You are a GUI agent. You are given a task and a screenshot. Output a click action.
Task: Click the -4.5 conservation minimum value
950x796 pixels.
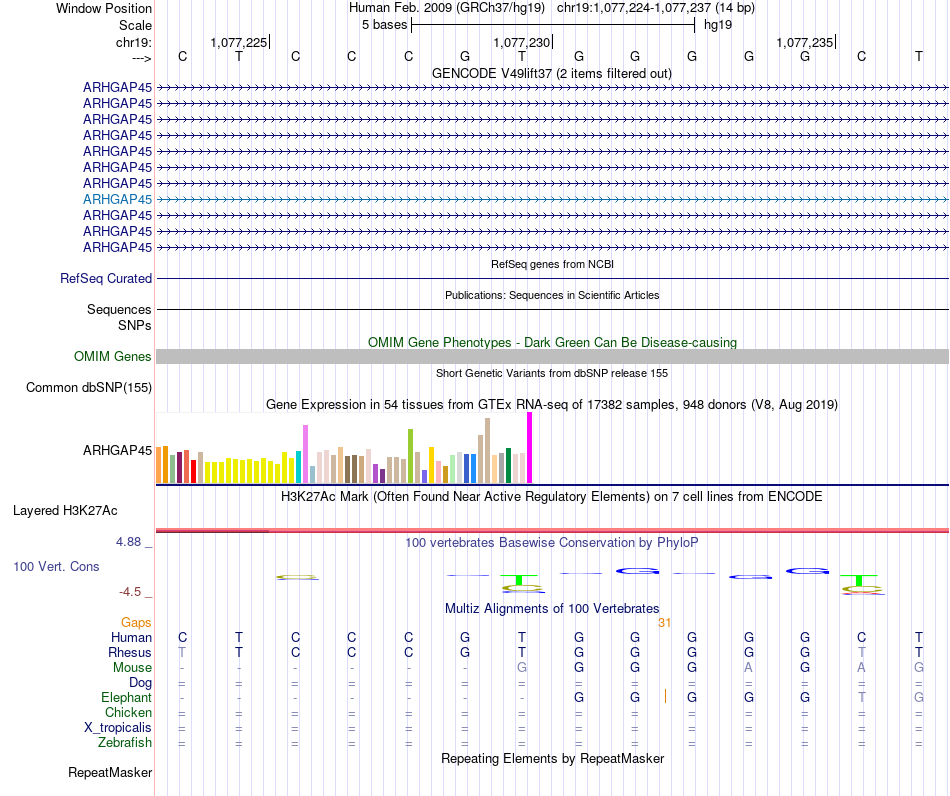coord(130,592)
